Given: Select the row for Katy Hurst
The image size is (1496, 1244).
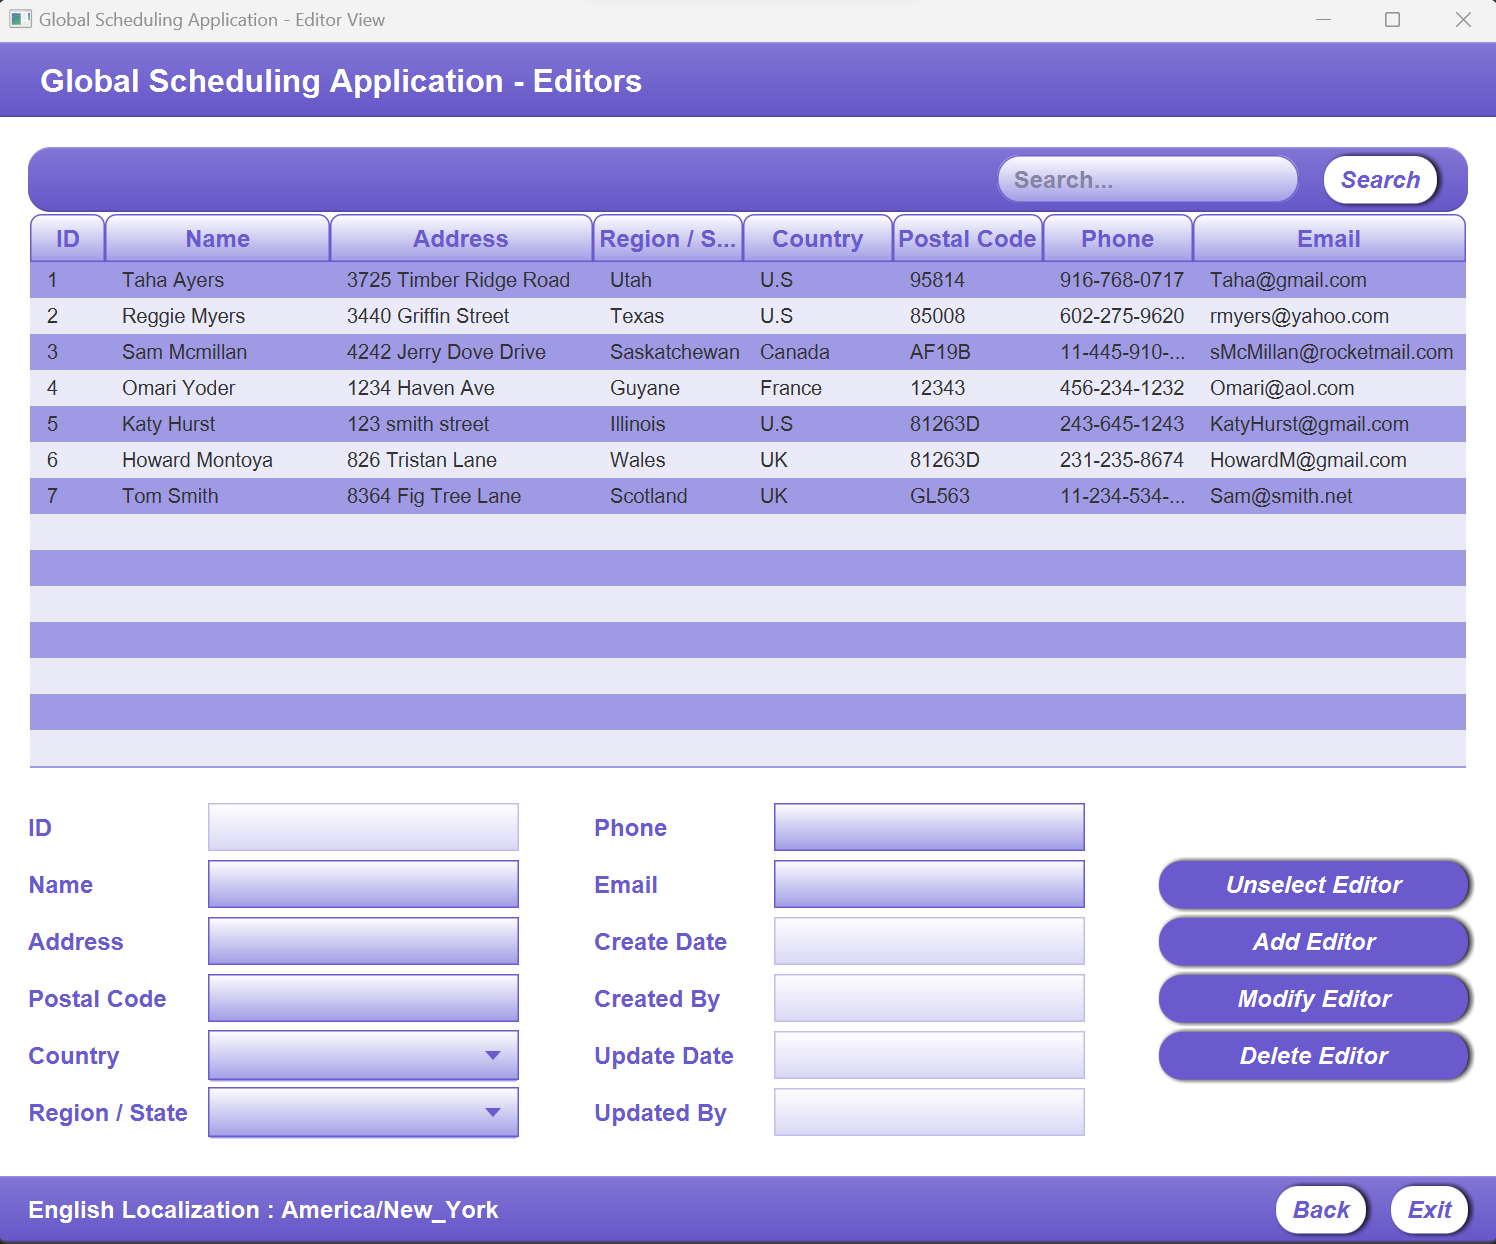Looking at the screenshot, I should click(x=600, y=424).
